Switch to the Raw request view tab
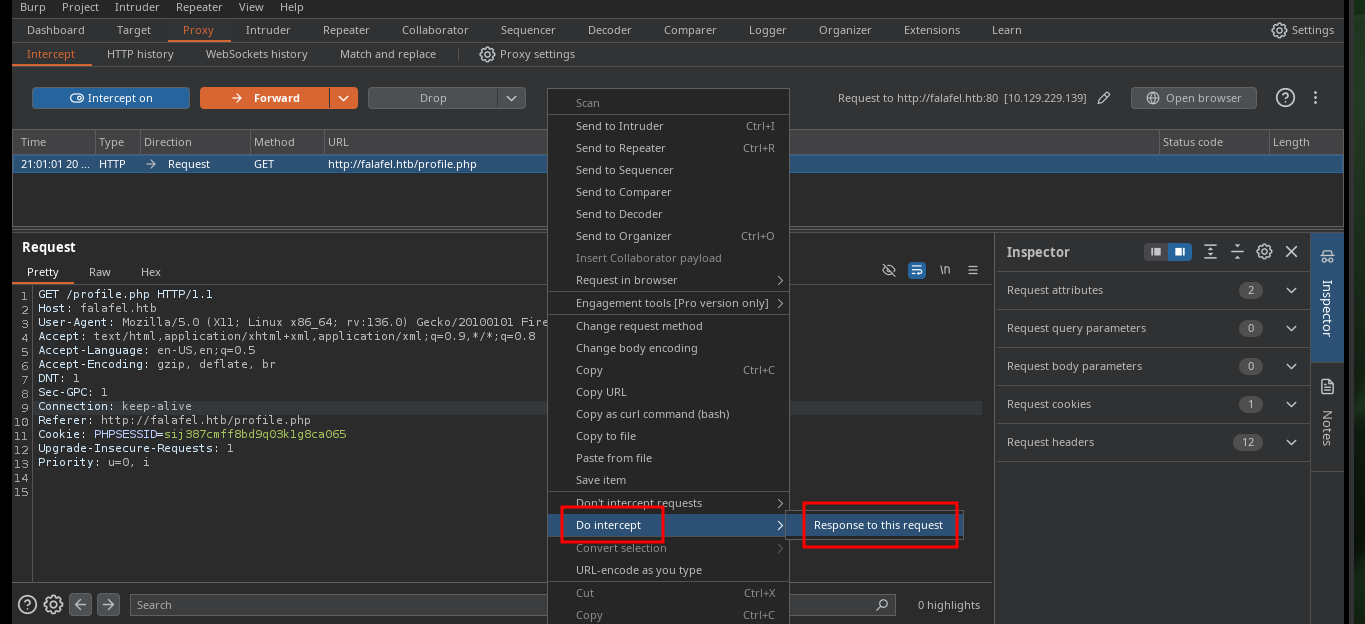This screenshot has height=624, width=1365. click(x=100, y=272)
